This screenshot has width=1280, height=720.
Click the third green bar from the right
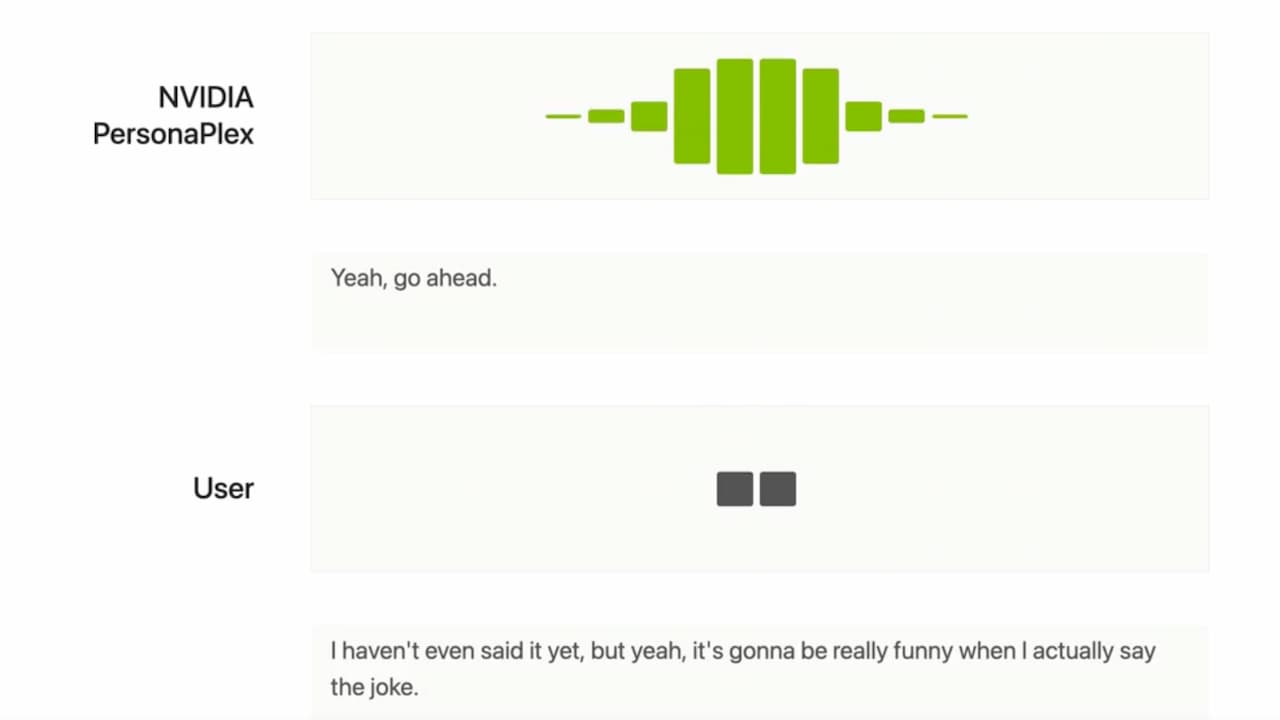864,116
